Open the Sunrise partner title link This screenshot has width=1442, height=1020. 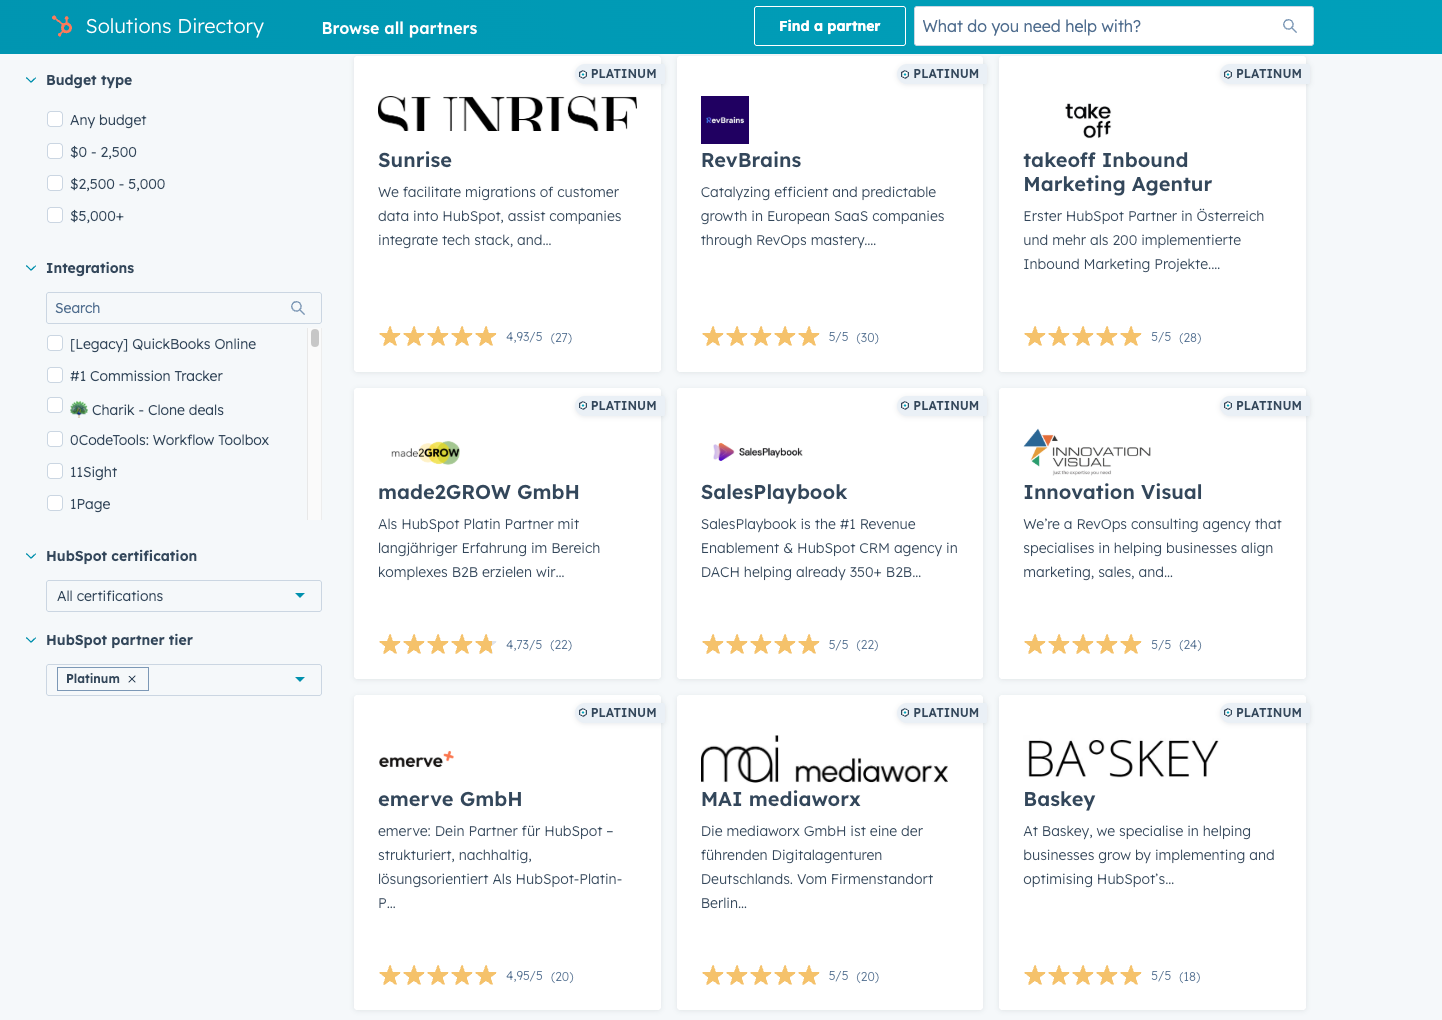[x=415, y=160]
